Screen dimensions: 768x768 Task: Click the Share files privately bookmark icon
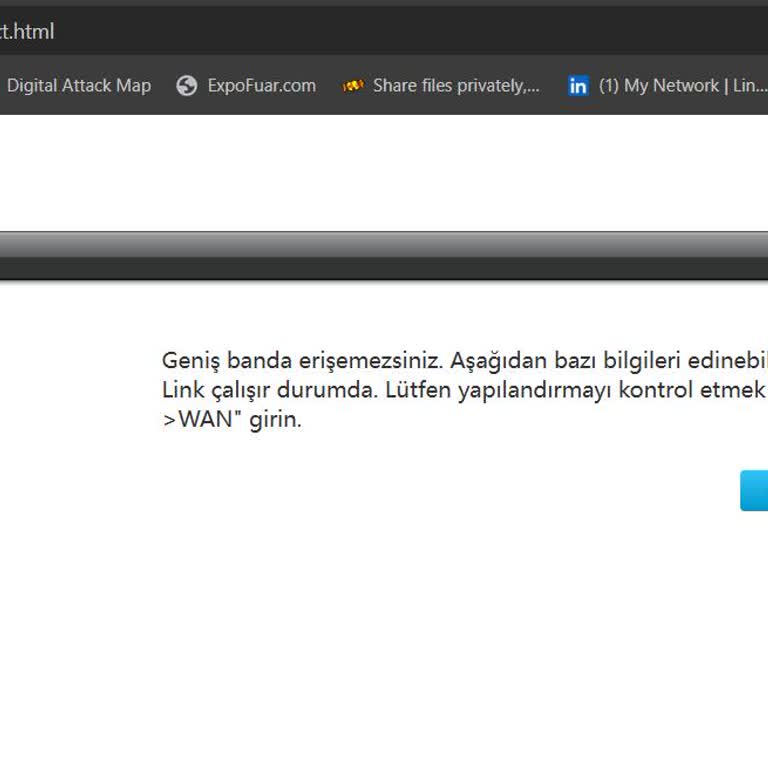[353, 86]
